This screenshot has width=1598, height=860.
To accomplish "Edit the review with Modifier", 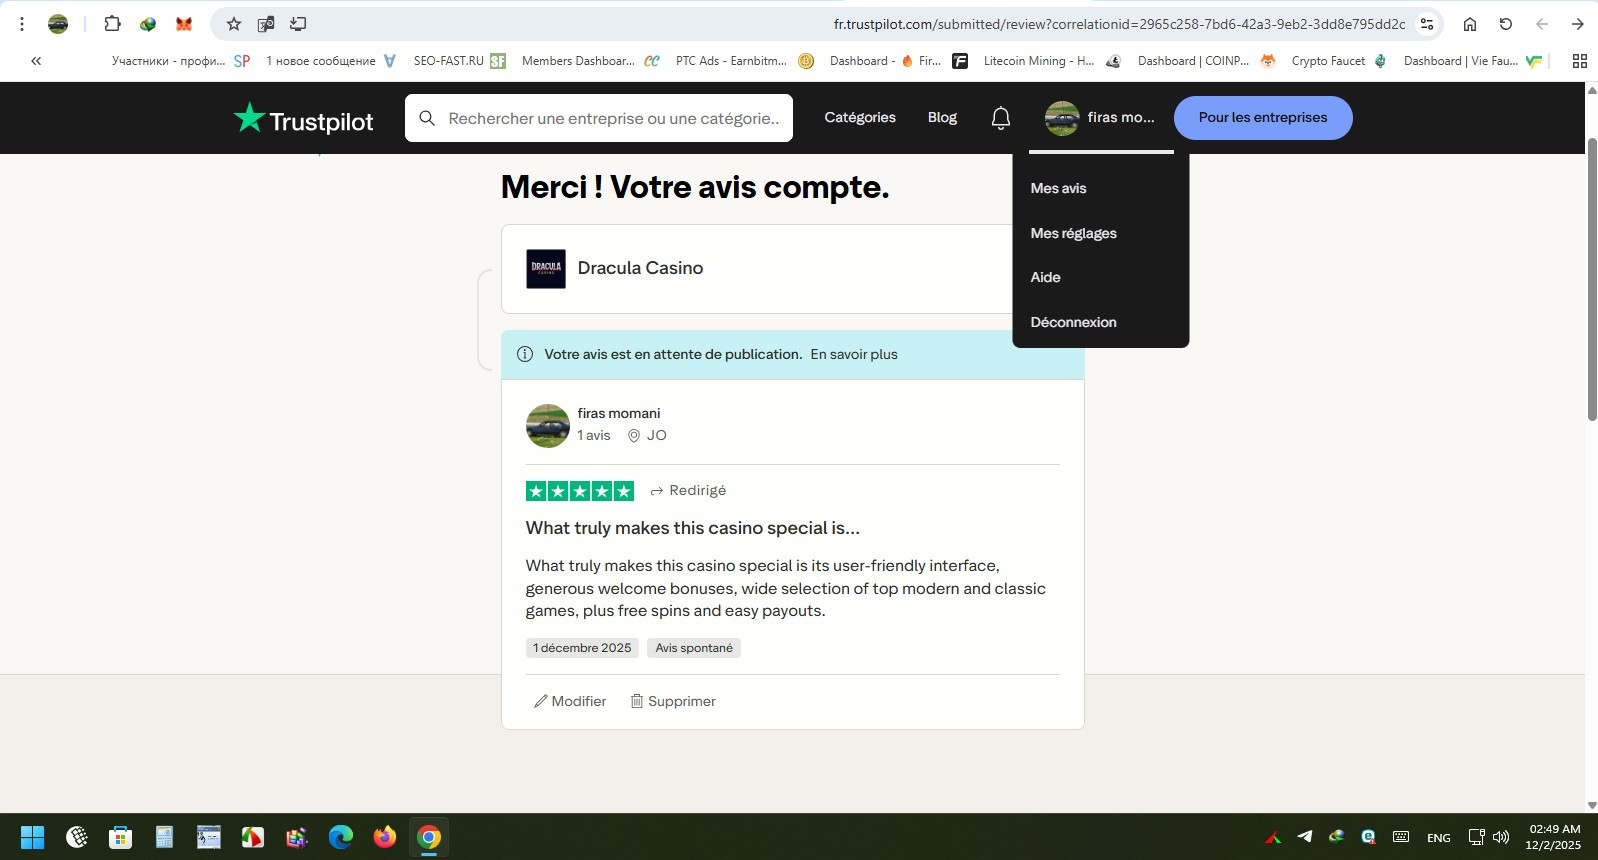I will pyautogui.click(x=570, y=701).
